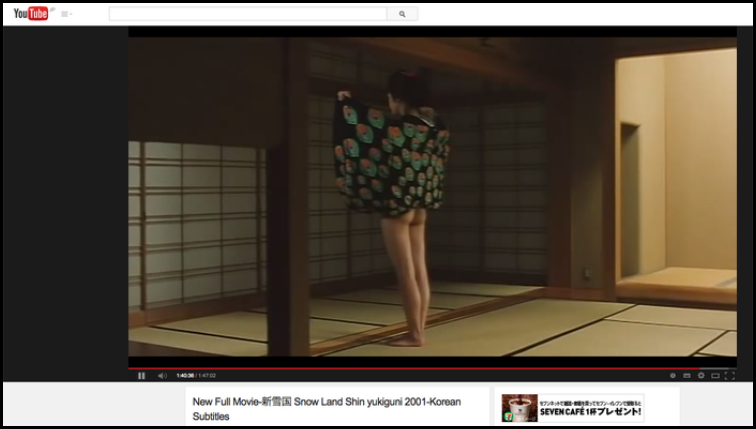The height and width of the screenshot is (429, 756).
Task: Mute the video using the speaker icon
Action: pyautogui.click(x=162, y=375)
